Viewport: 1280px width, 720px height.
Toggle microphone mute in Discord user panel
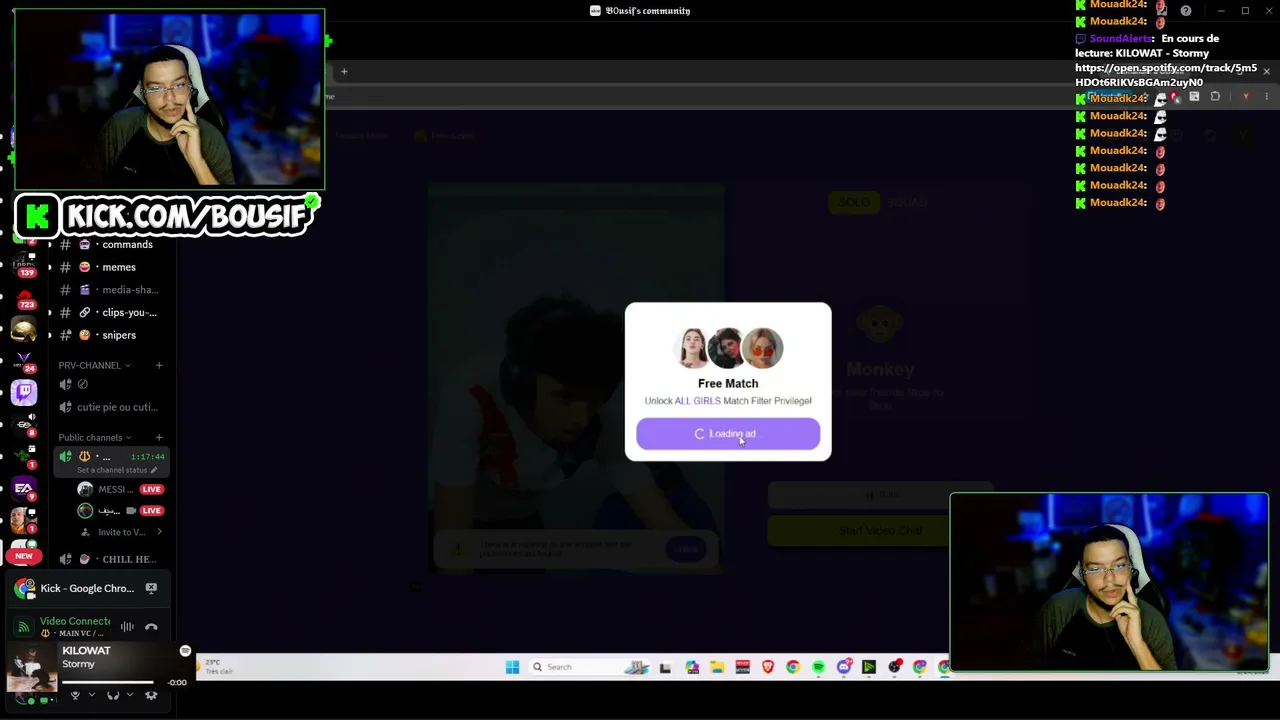click(x=75, y=696)
